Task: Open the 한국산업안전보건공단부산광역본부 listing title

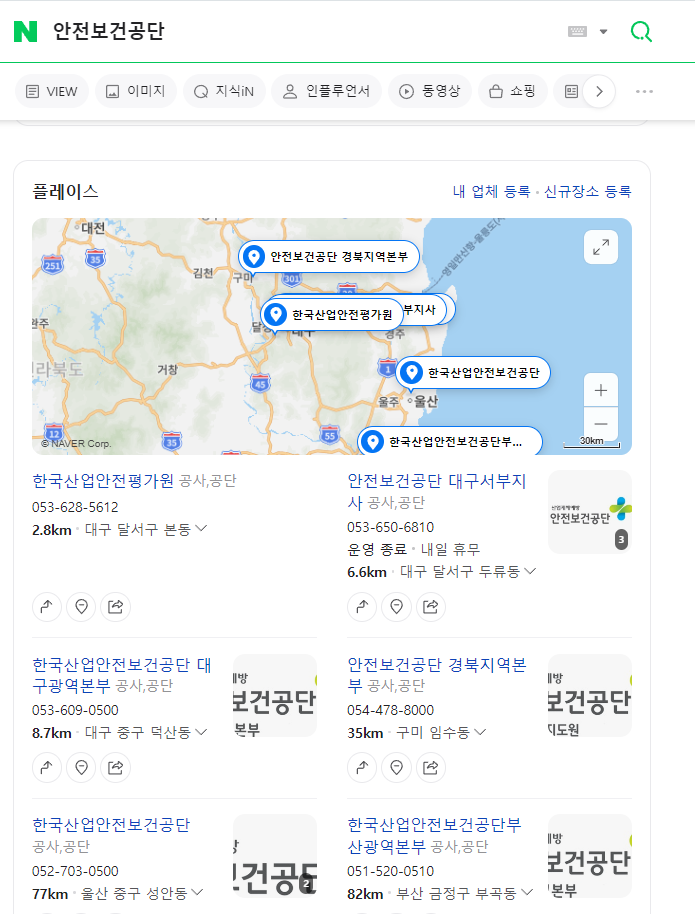Action: coord(434,835)
